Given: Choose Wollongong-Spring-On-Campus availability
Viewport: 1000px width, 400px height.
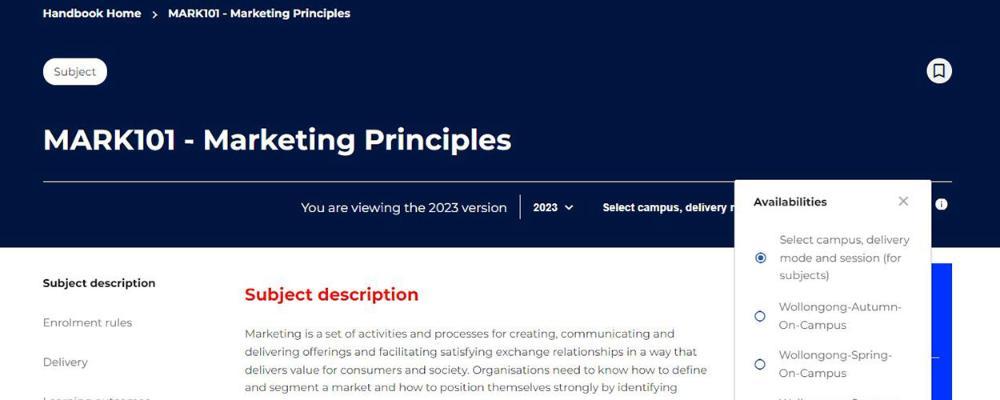Looking at the screenshot, I should click(x=760, y=364).
